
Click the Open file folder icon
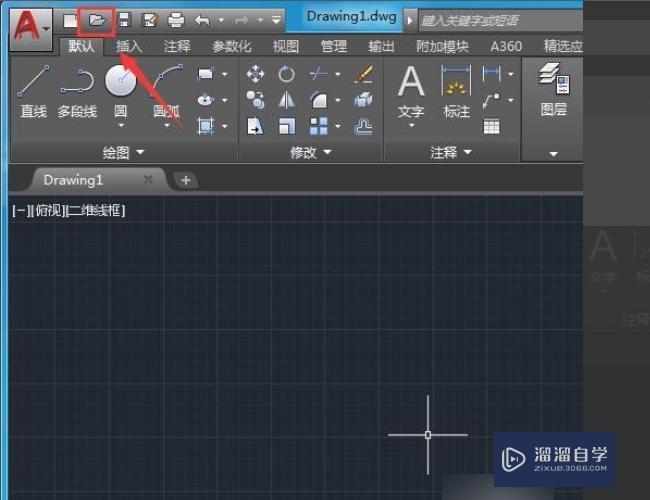tap(97, 20)
